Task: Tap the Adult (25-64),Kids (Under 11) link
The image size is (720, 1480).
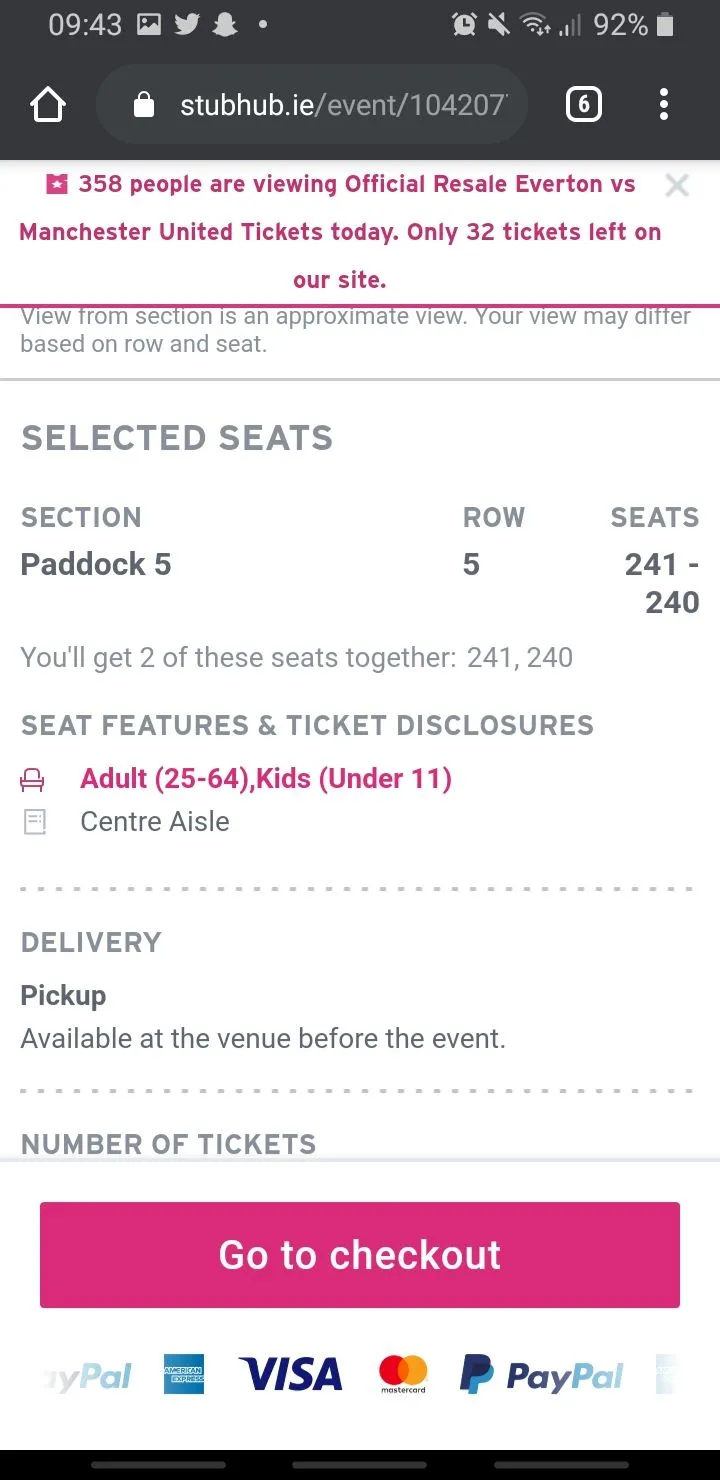Action: click(x=266, y=778)
